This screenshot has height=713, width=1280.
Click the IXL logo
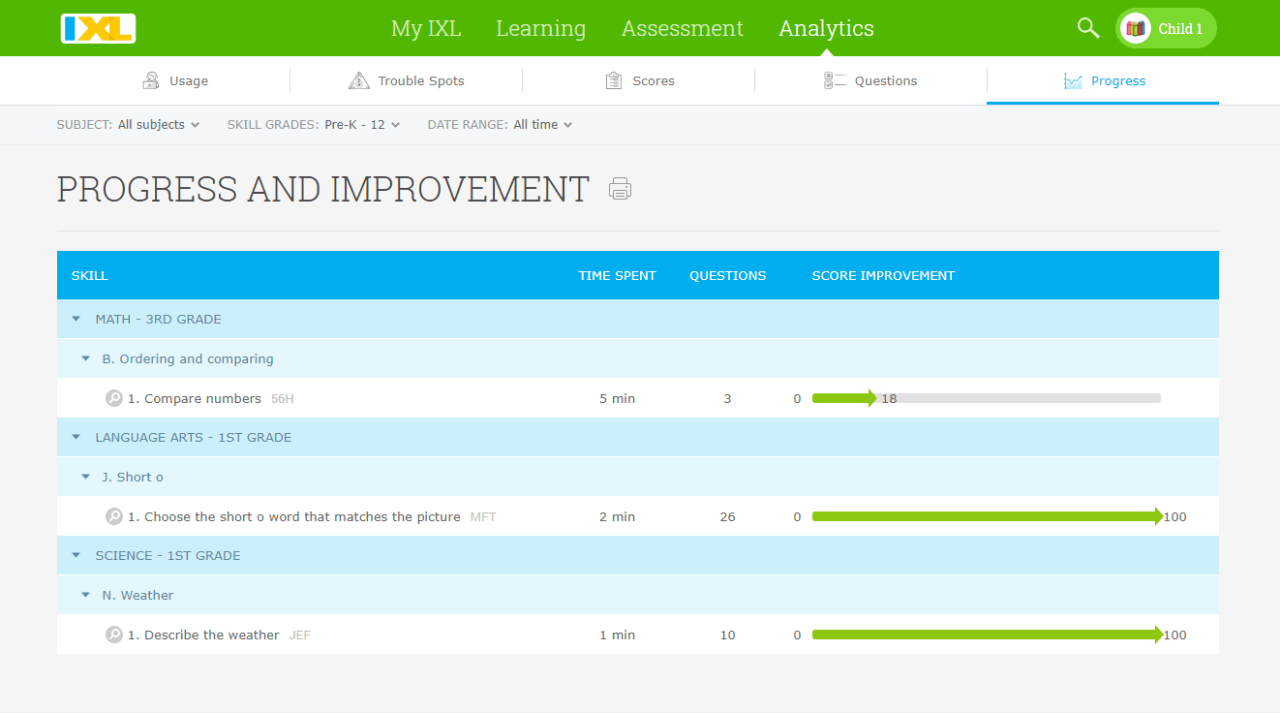click(x=95, y=27)
